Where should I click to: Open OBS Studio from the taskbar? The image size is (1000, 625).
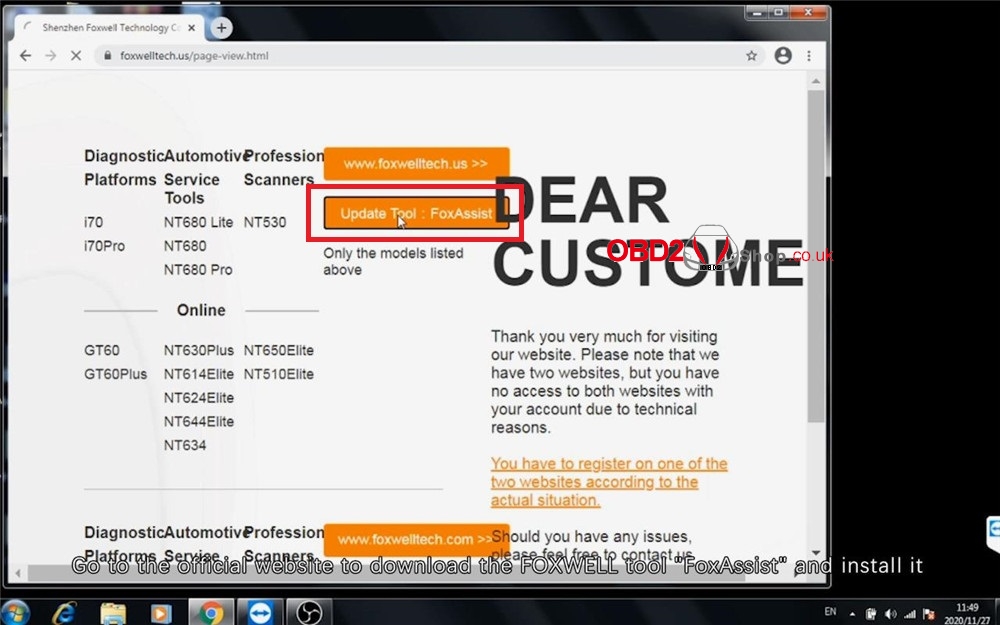308,611
